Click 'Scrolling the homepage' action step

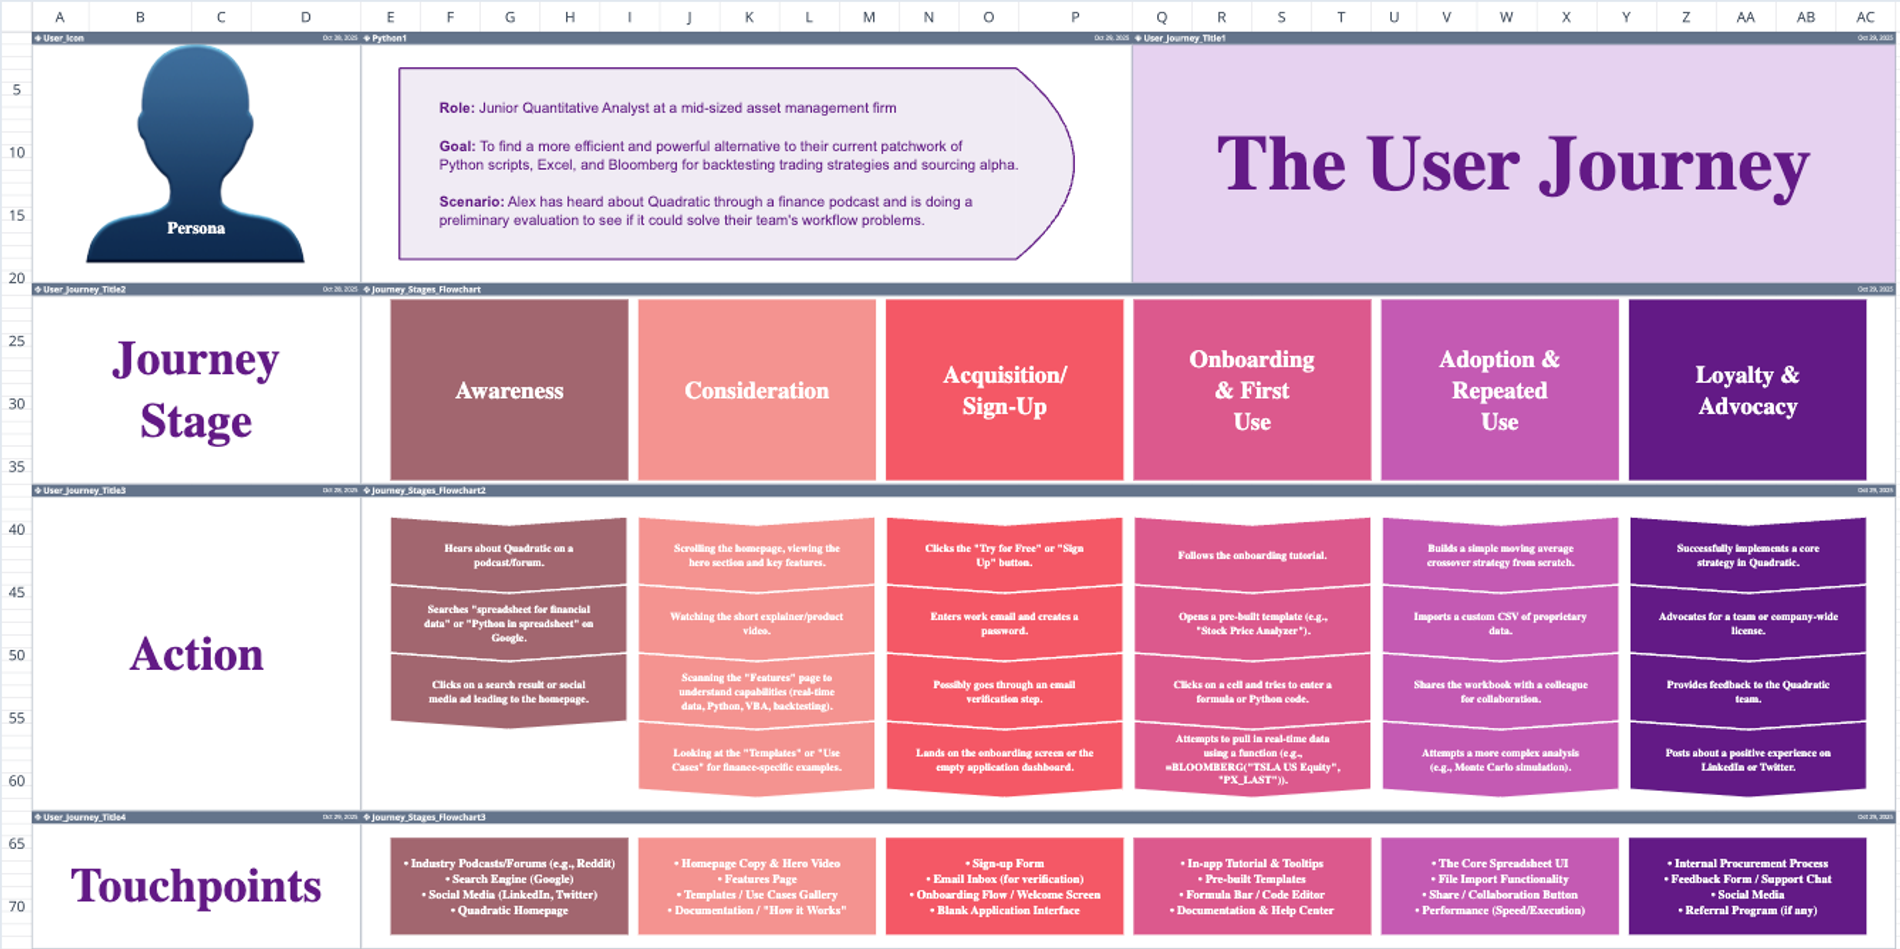[757, 555]
